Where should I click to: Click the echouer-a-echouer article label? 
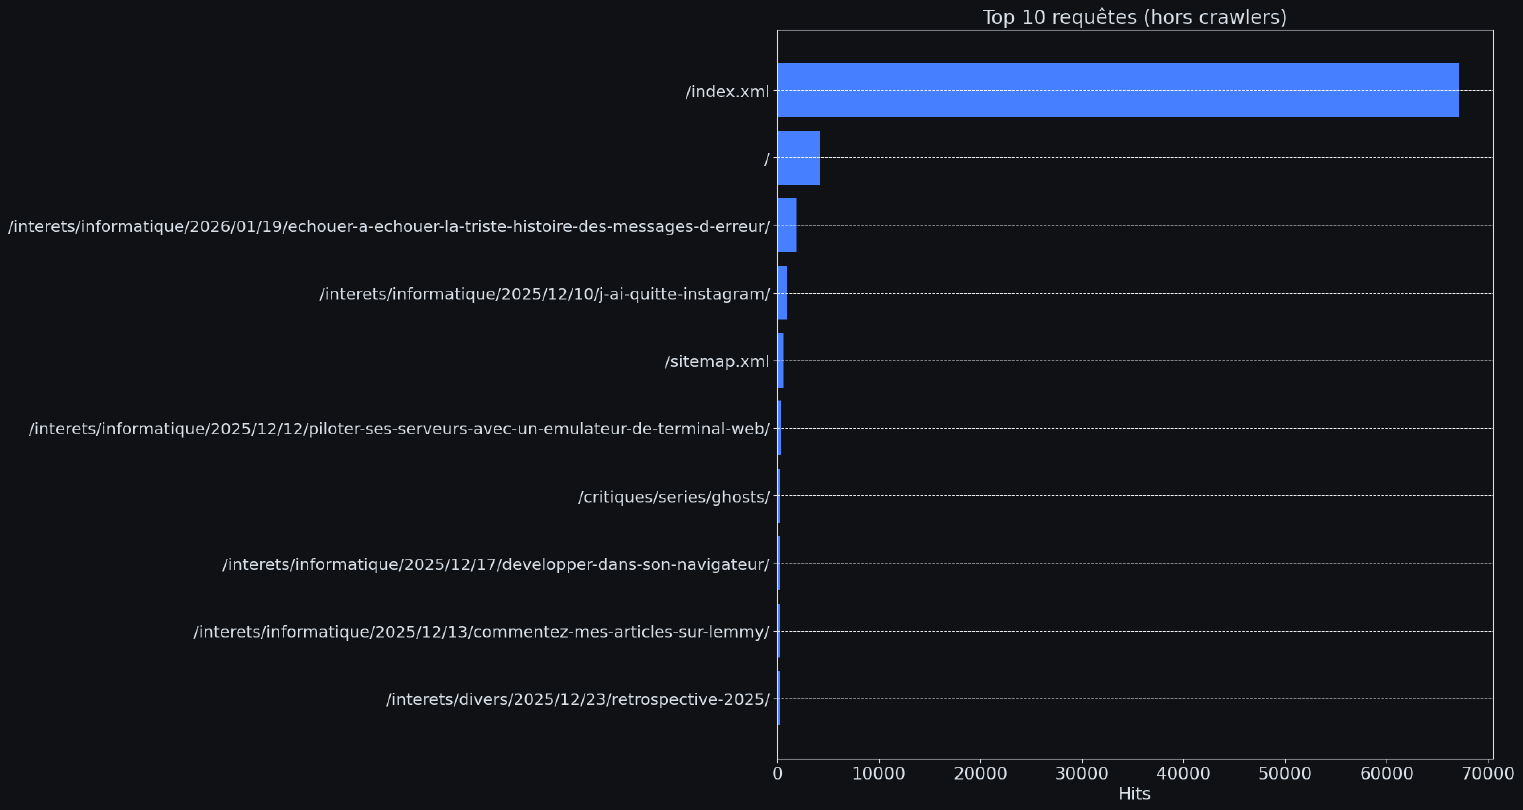(x=389, y=226)
